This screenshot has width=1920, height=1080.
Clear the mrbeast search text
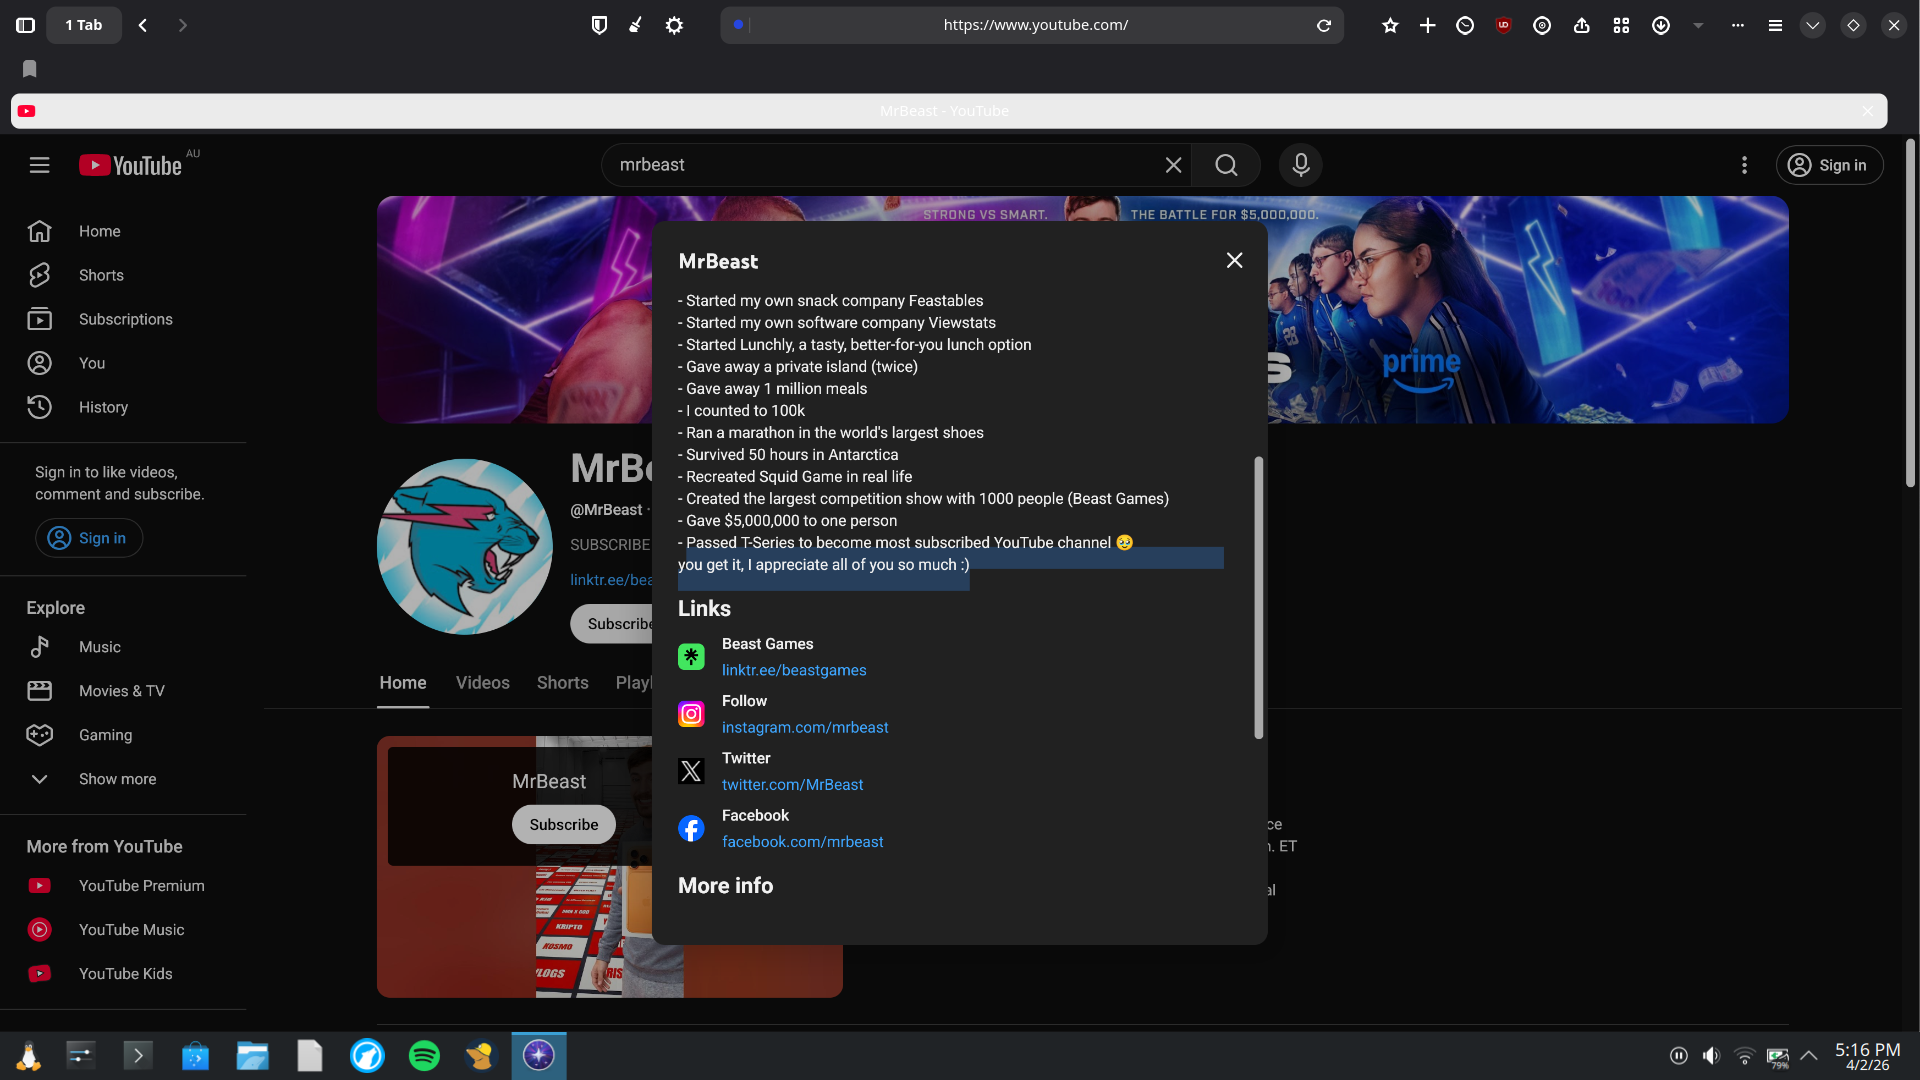pos(1173,165)
